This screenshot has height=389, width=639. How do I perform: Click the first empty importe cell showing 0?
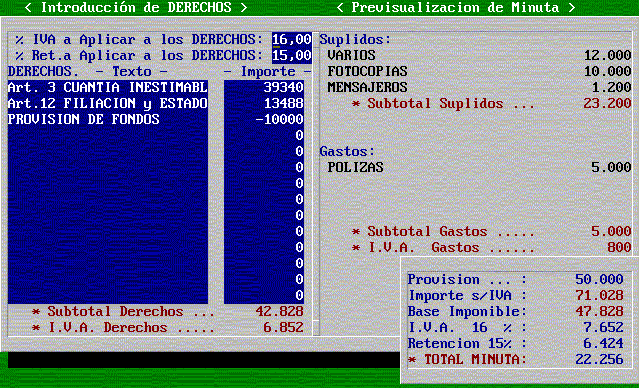coord(300,135)
